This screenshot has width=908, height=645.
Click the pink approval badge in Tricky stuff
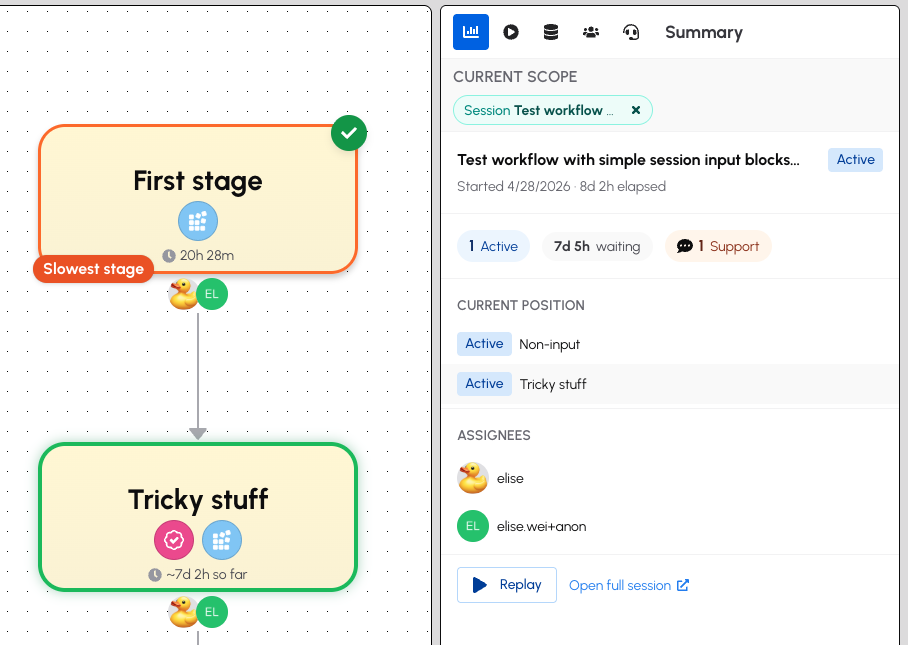click(174, 540)
